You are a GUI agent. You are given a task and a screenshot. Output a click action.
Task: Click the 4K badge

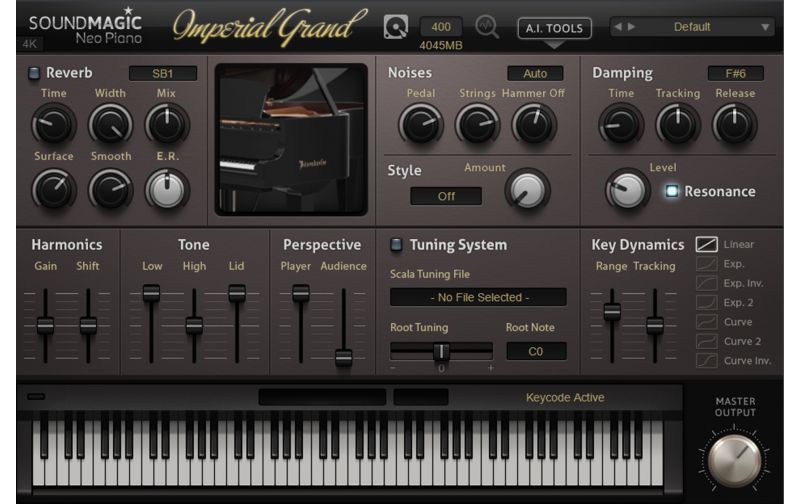[30, 44]
